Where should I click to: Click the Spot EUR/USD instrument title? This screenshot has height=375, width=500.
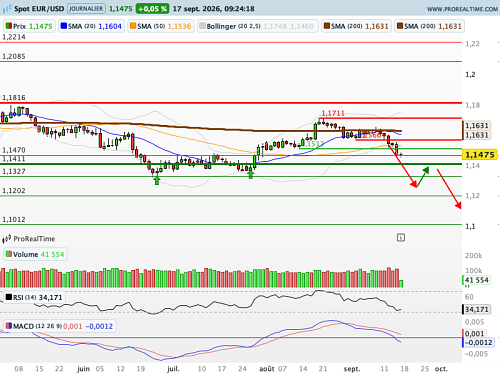tap(39, 9)
